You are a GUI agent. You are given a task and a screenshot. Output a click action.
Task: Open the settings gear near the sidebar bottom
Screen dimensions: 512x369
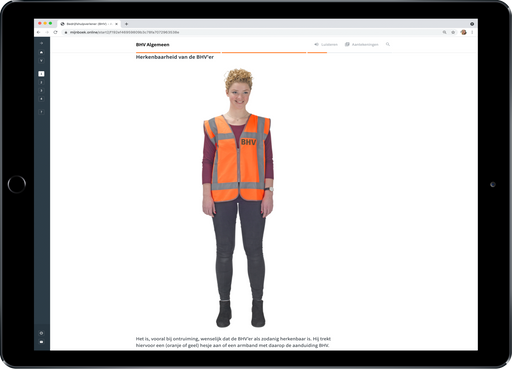click(x=41, y=333)
